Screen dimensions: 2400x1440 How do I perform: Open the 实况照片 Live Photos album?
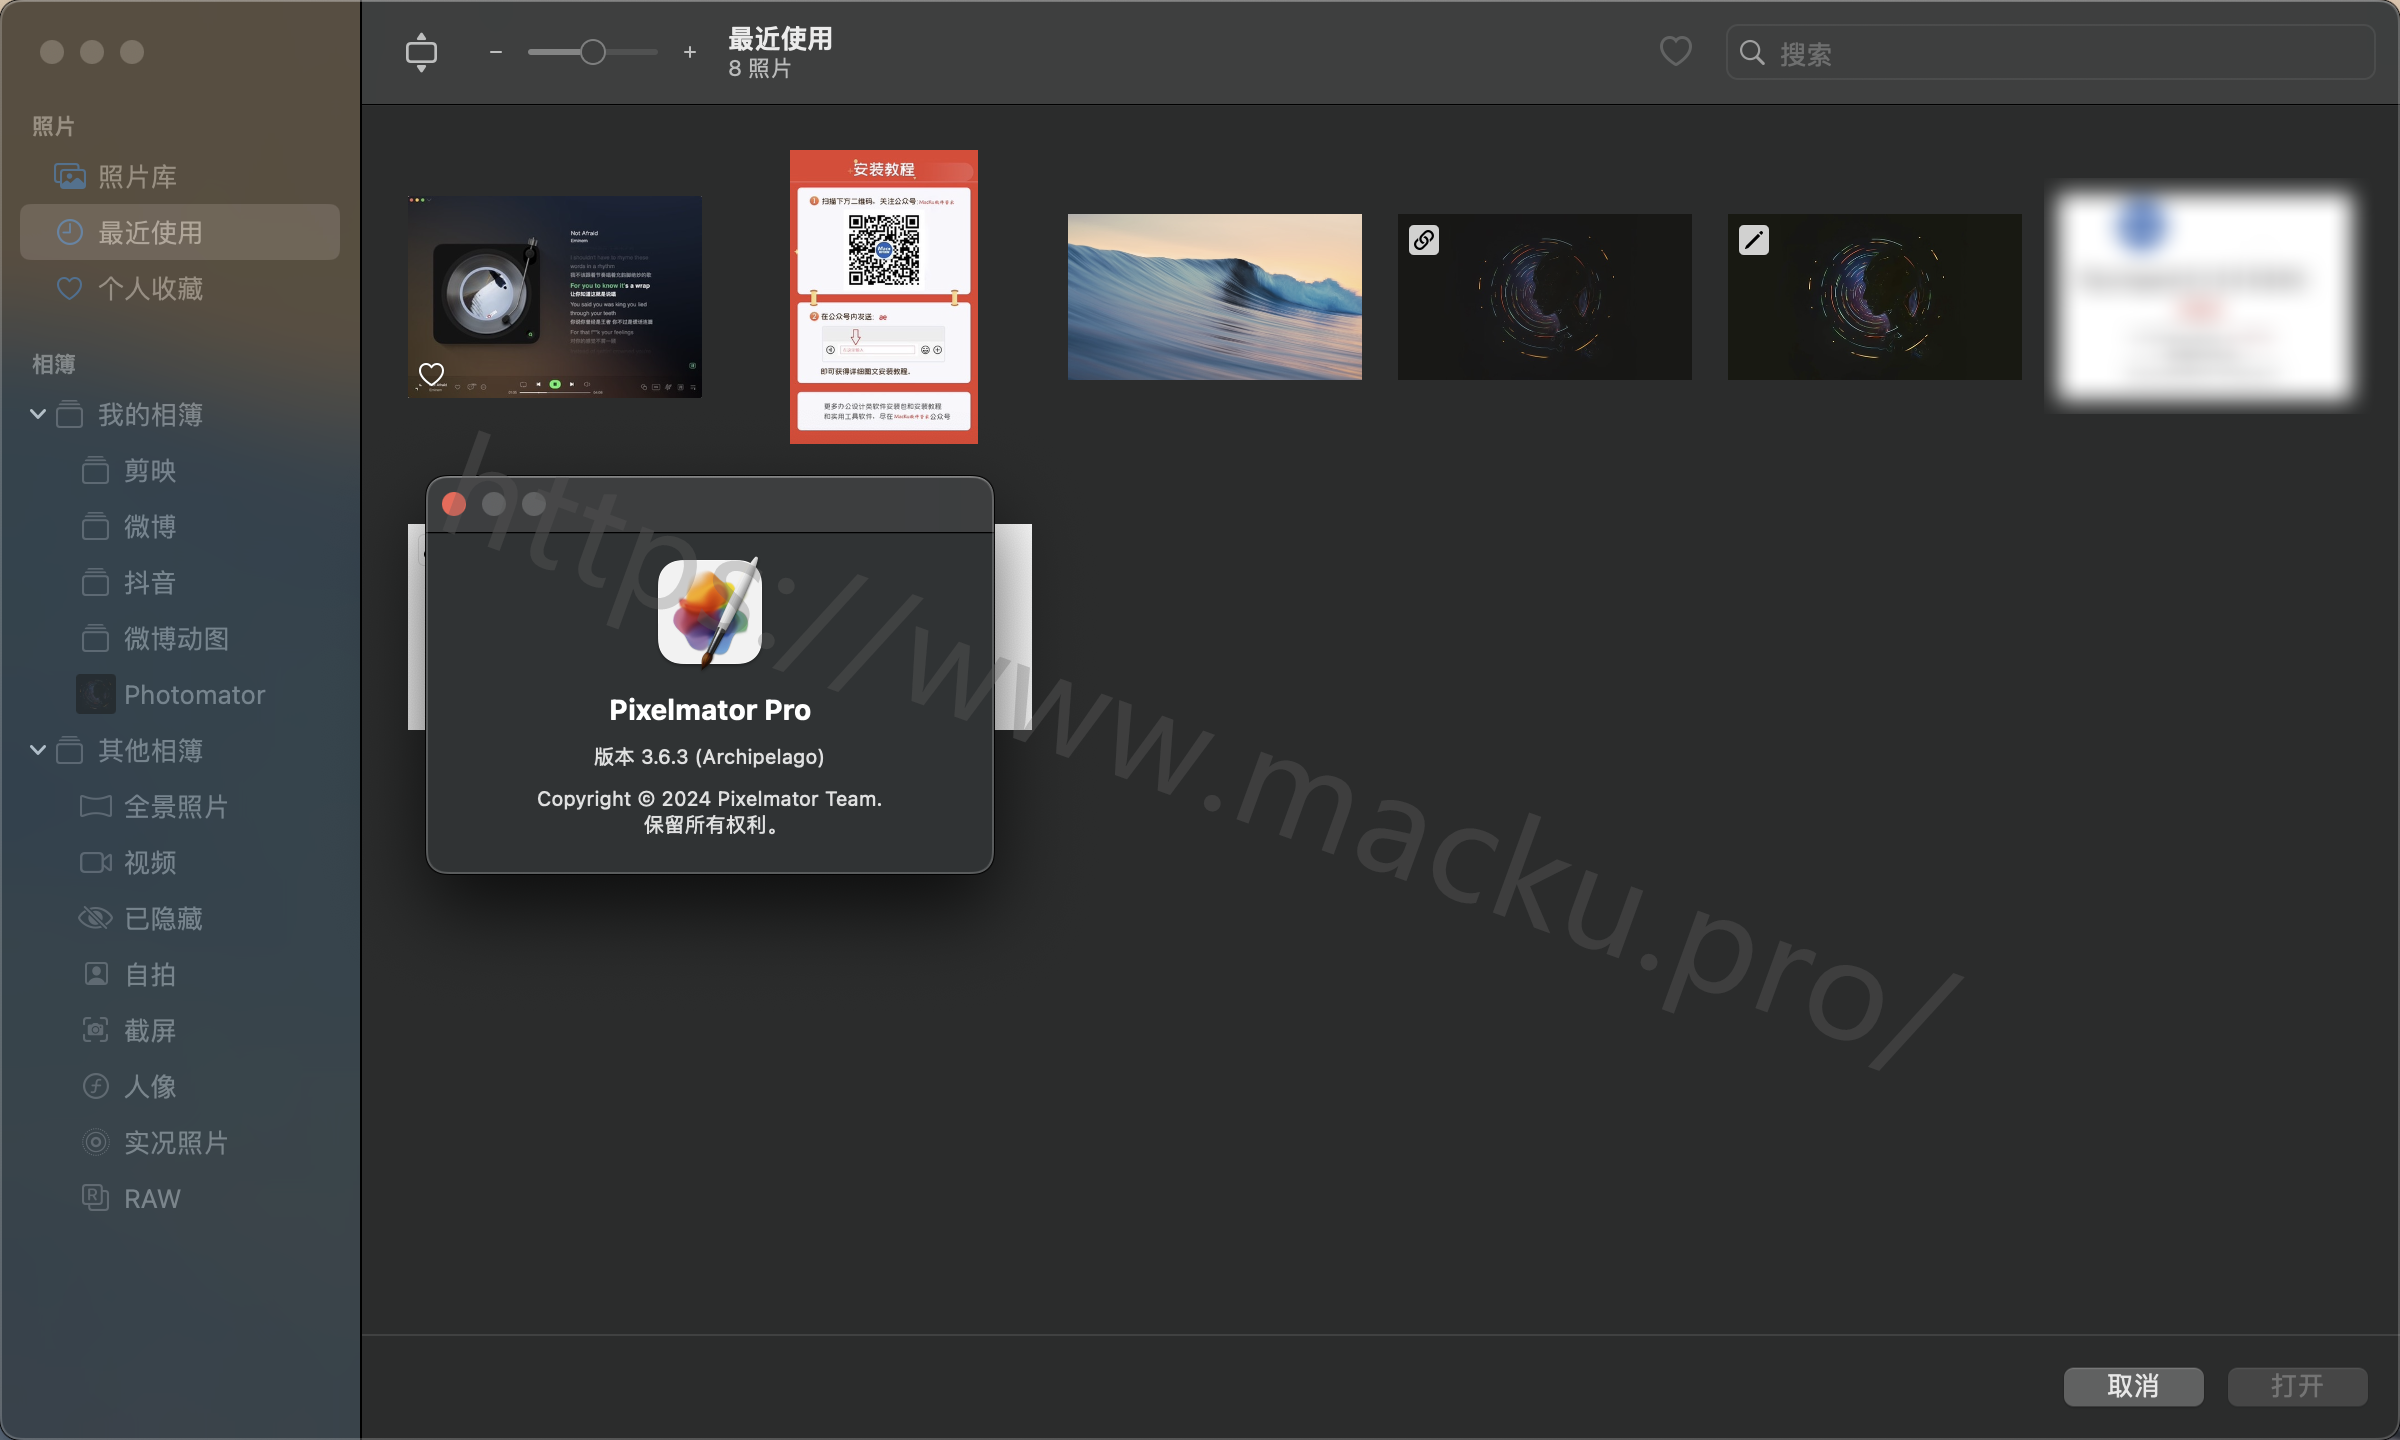click(x=180, y=1143)
